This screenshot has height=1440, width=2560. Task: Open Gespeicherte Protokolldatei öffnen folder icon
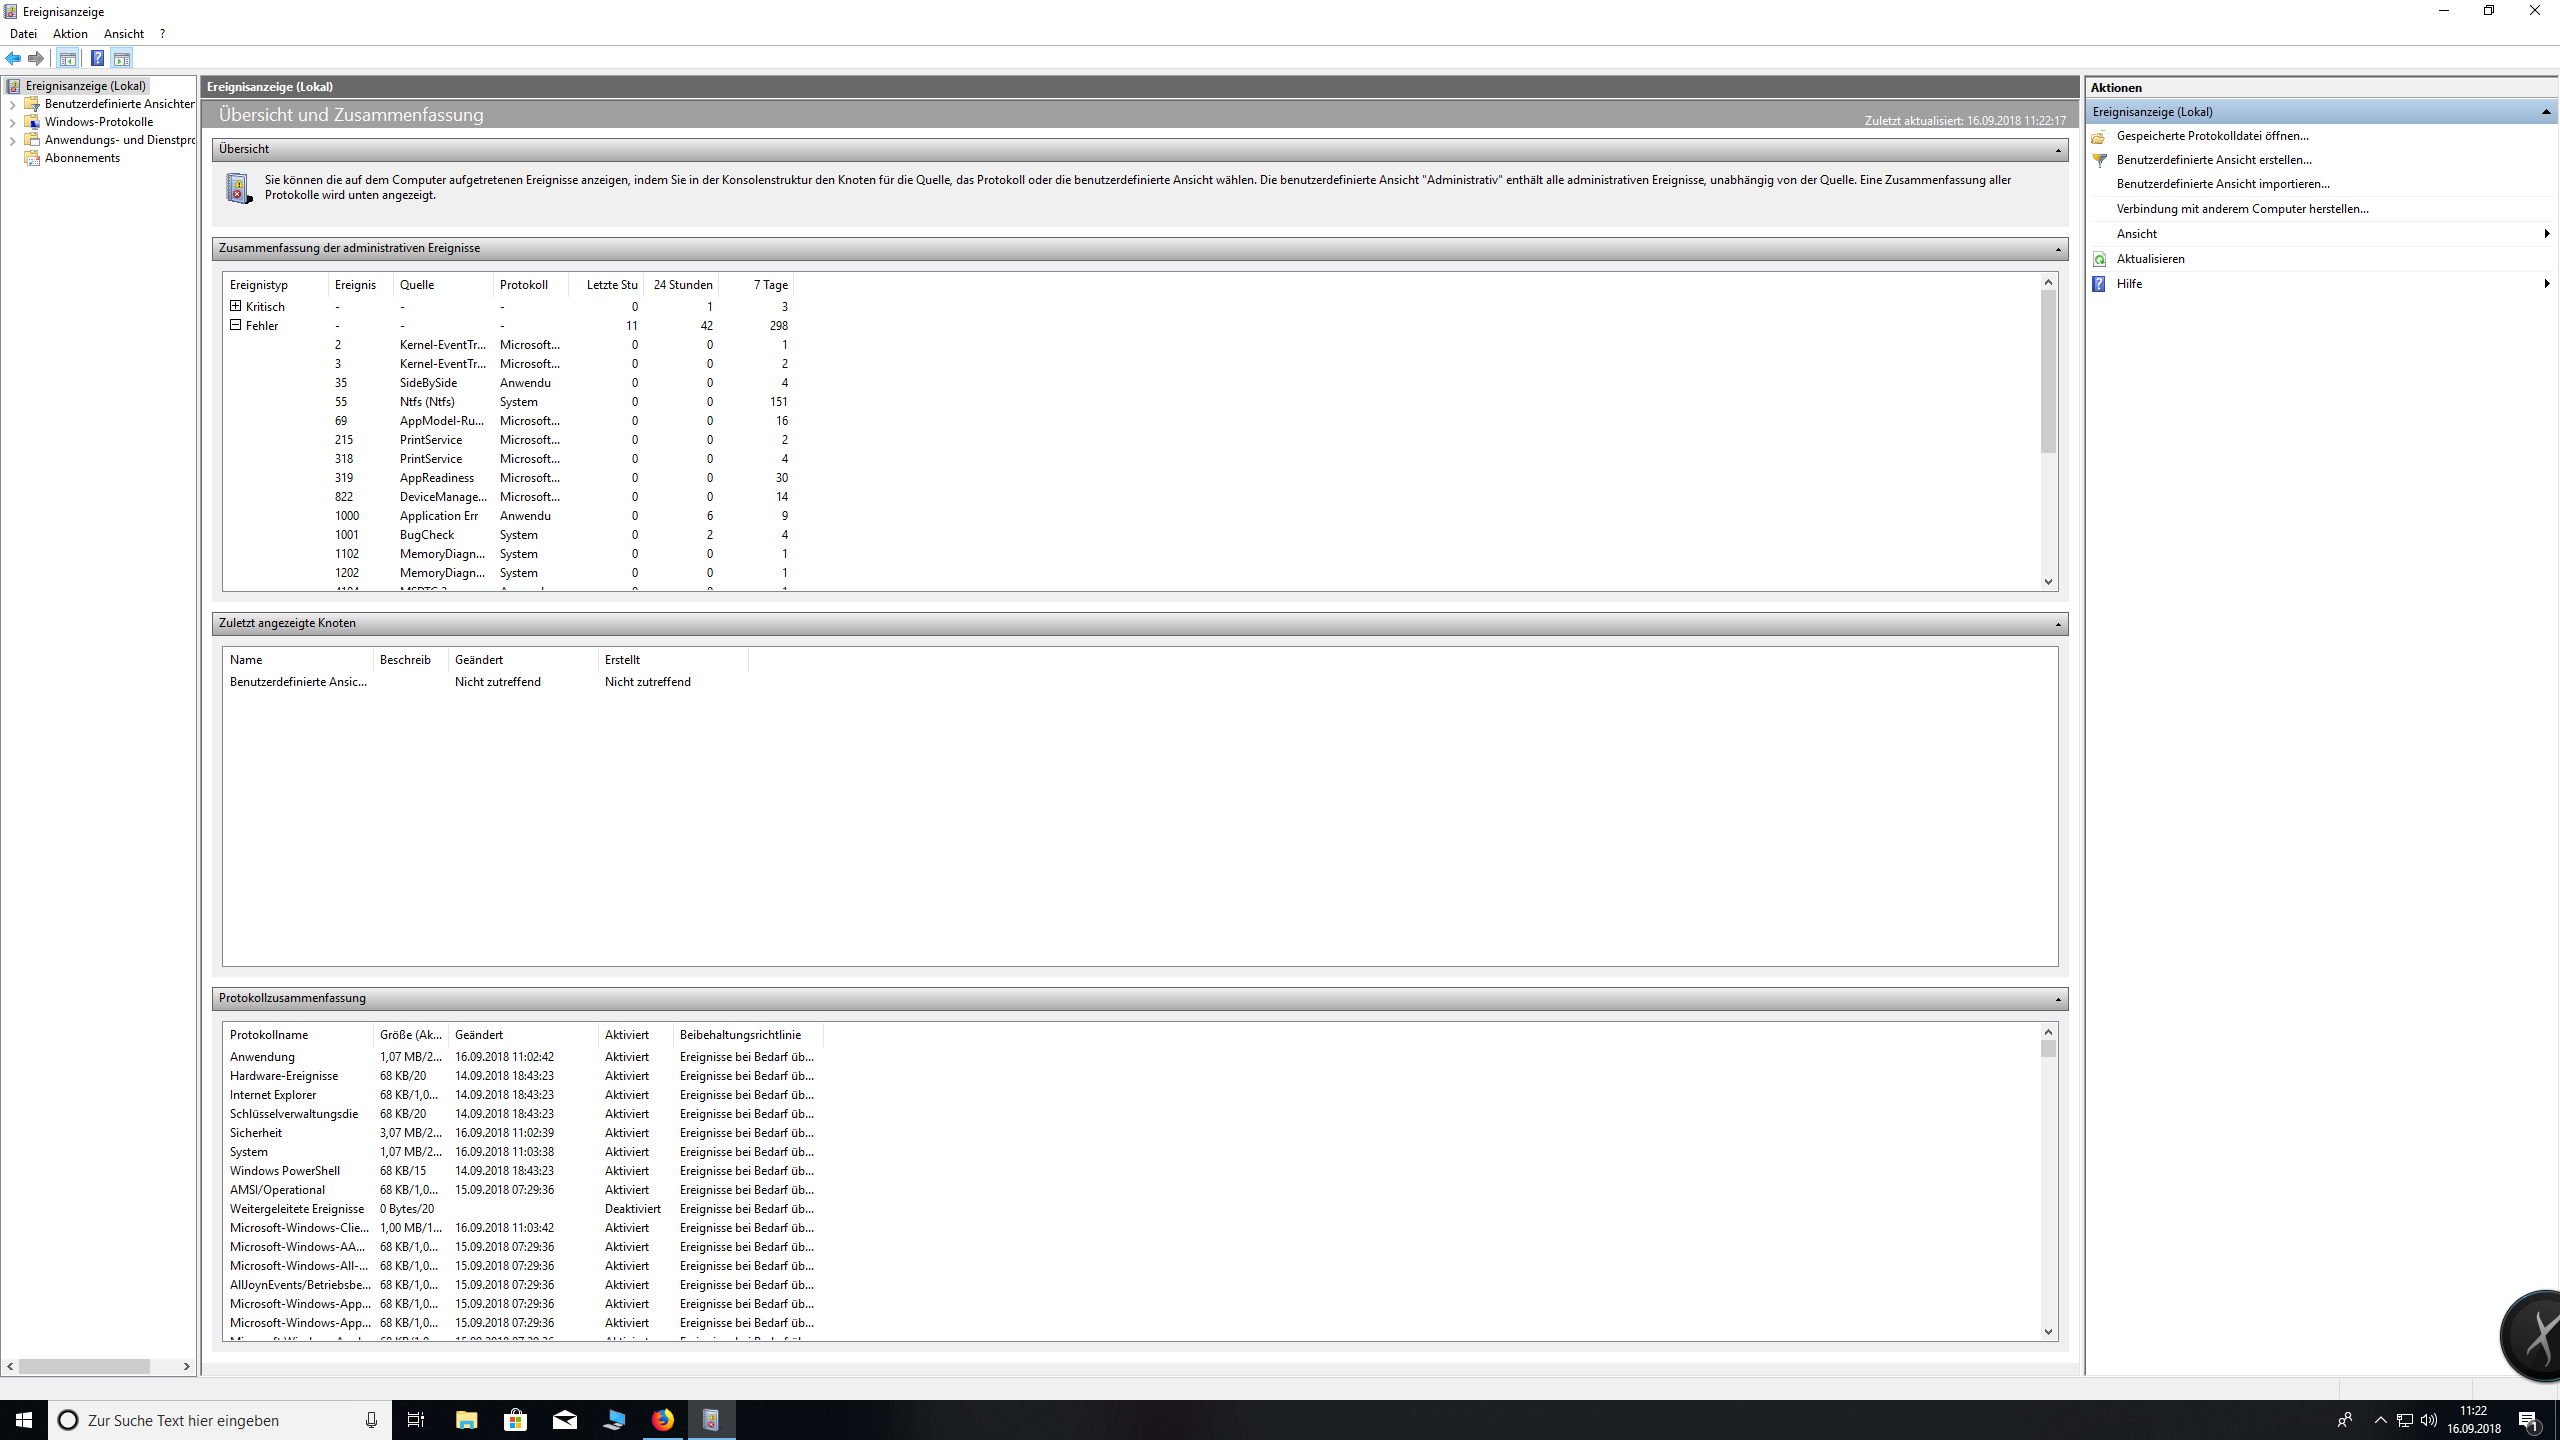[x=2099, y=136]
